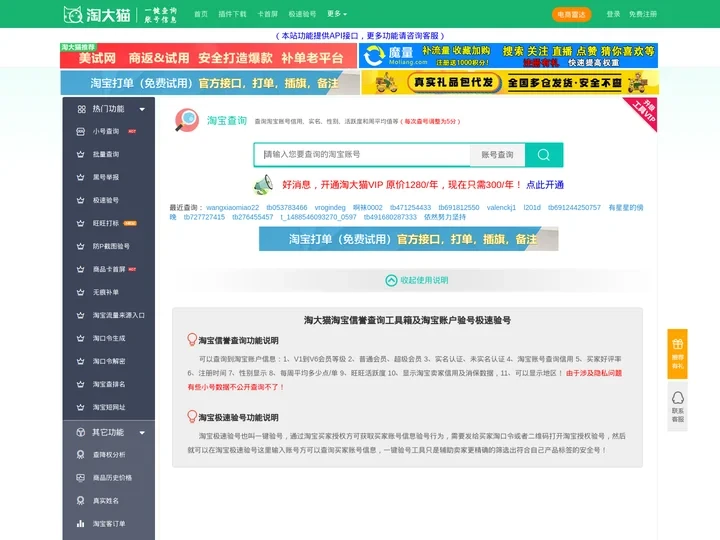Click the crown icon beside 淘口令解密

(80, 361)
